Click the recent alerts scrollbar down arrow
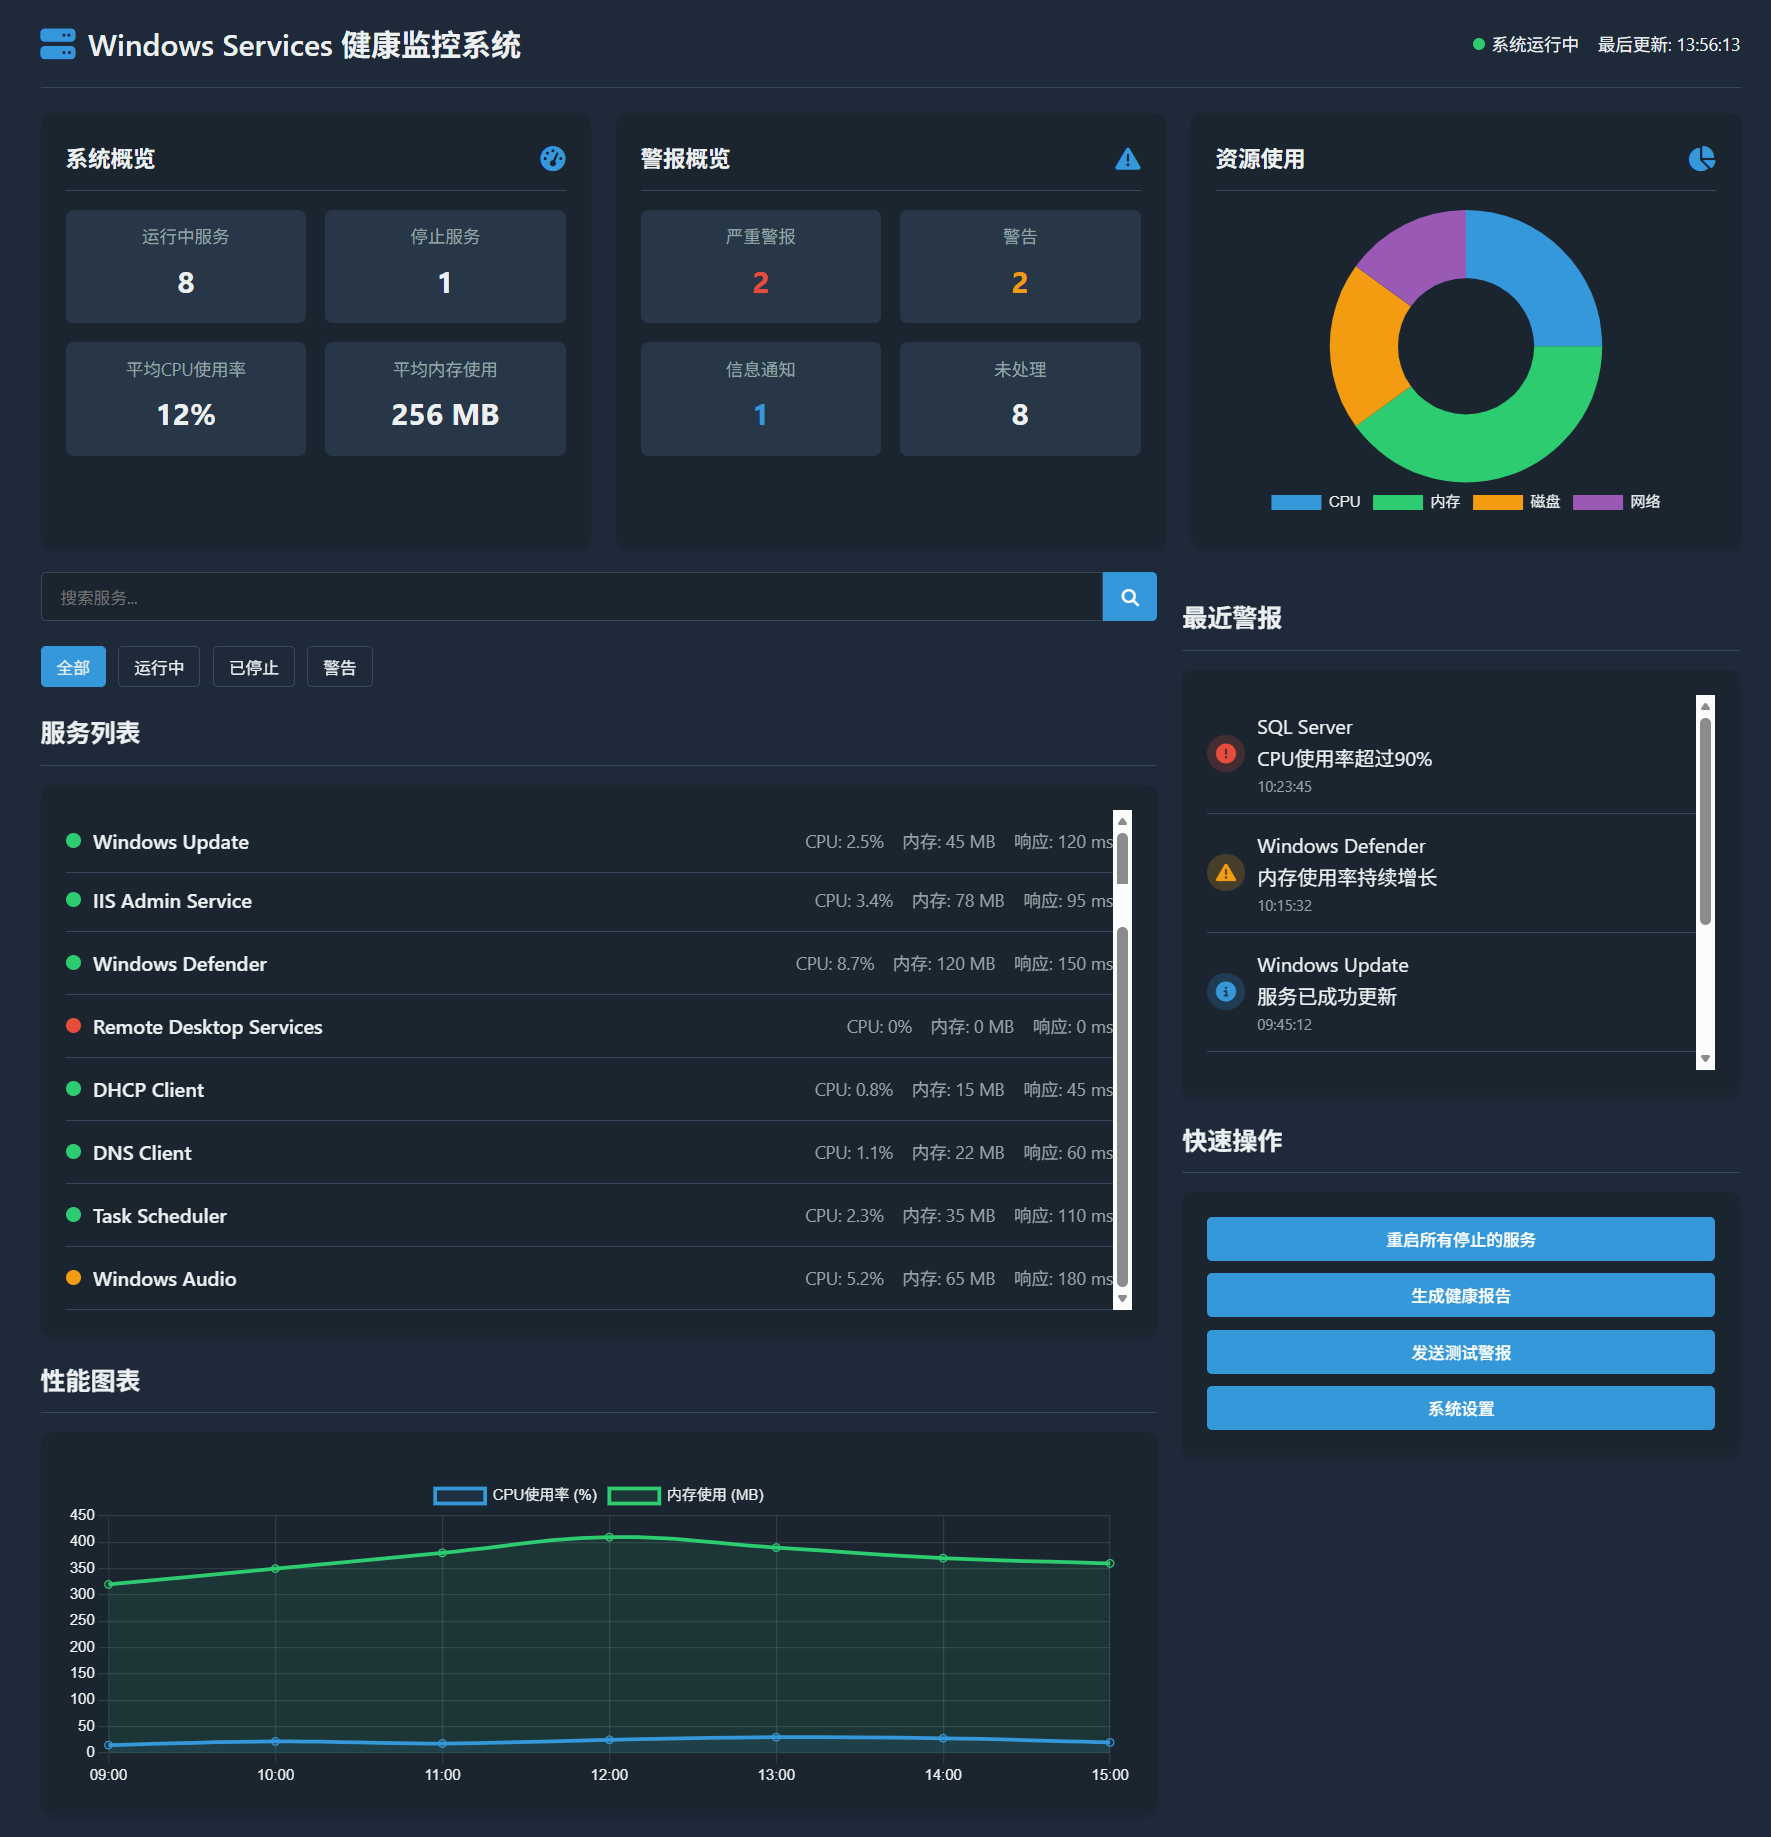Screen dimensions: 1771x1837 (x=1706, y=1059)
